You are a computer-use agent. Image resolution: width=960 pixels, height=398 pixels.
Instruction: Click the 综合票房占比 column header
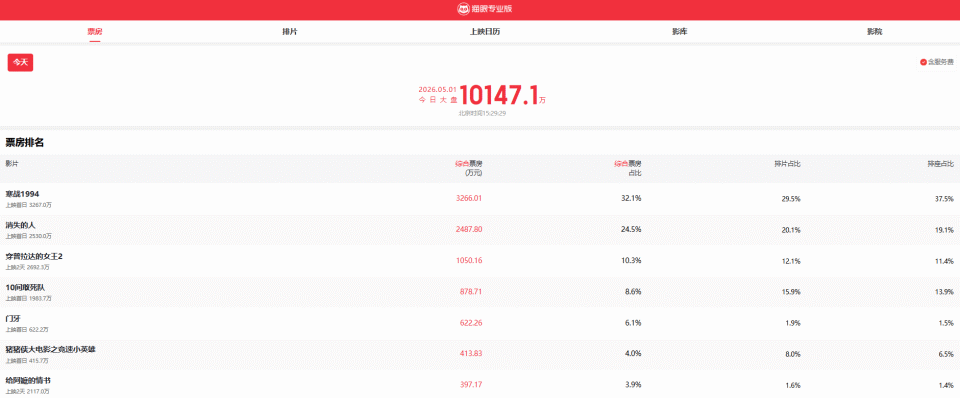pos(628,168)
